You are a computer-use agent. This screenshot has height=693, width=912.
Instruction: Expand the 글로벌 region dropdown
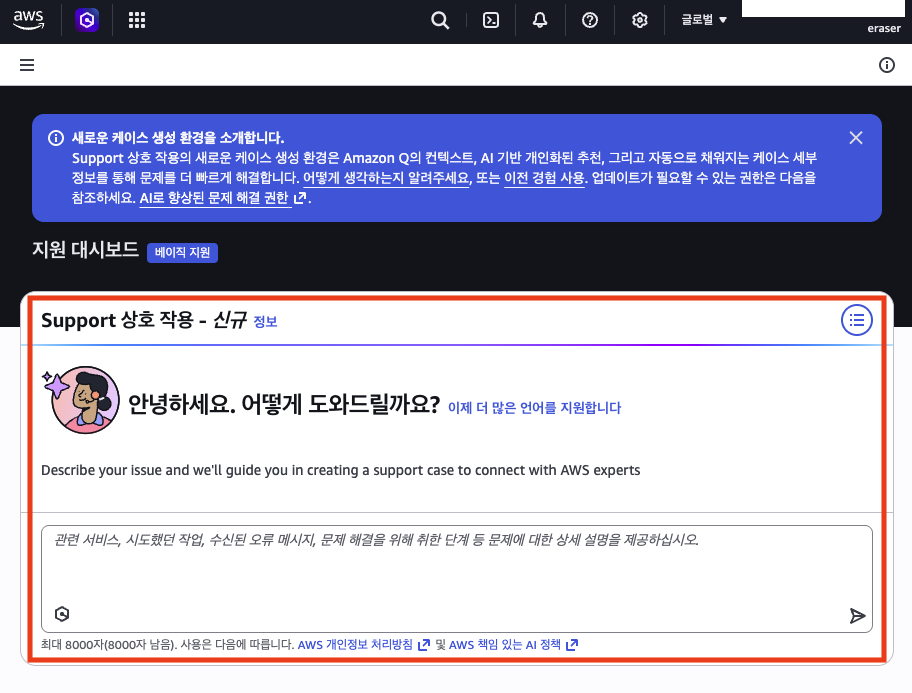tap(704, 20)
